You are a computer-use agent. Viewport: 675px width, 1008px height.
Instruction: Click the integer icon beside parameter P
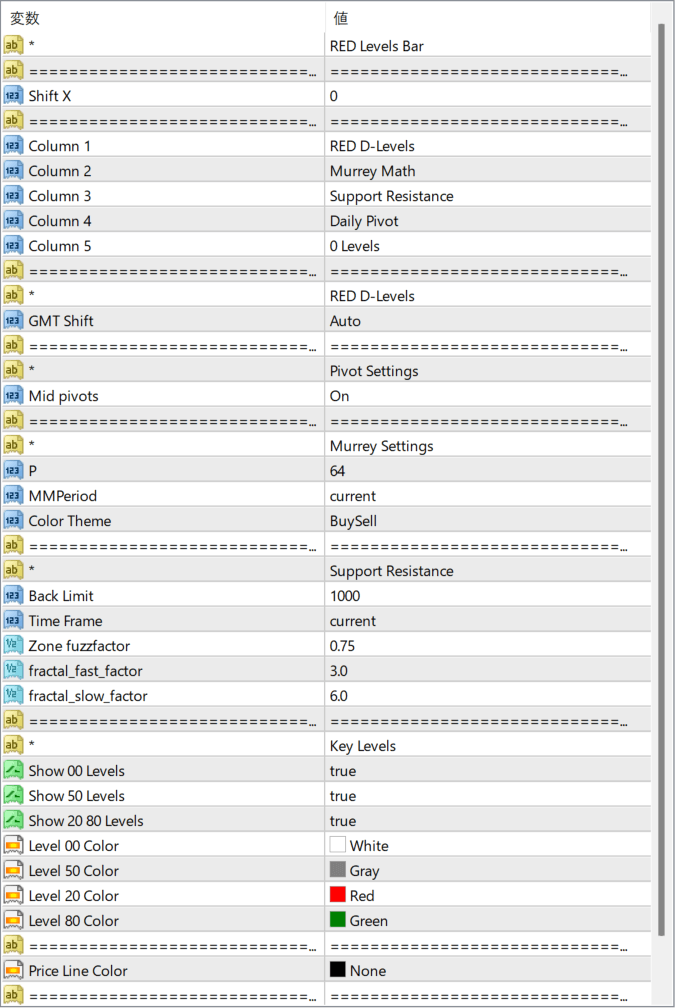(13, 471)
